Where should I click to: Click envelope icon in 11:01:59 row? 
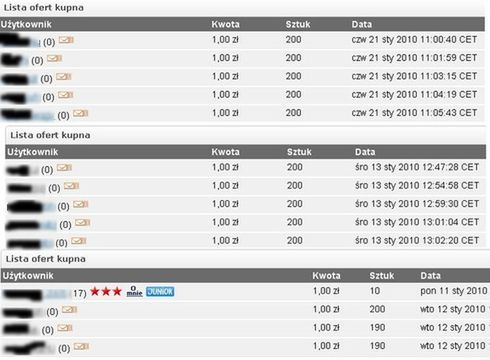[x=54, y=58]
